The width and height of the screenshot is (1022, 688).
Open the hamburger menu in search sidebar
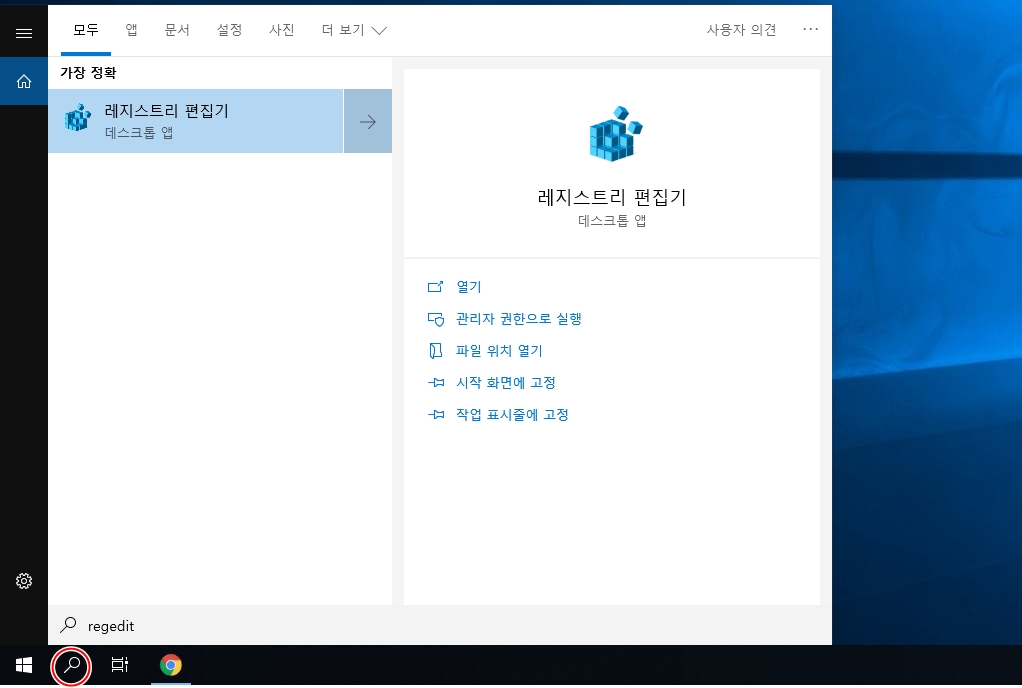24,33
